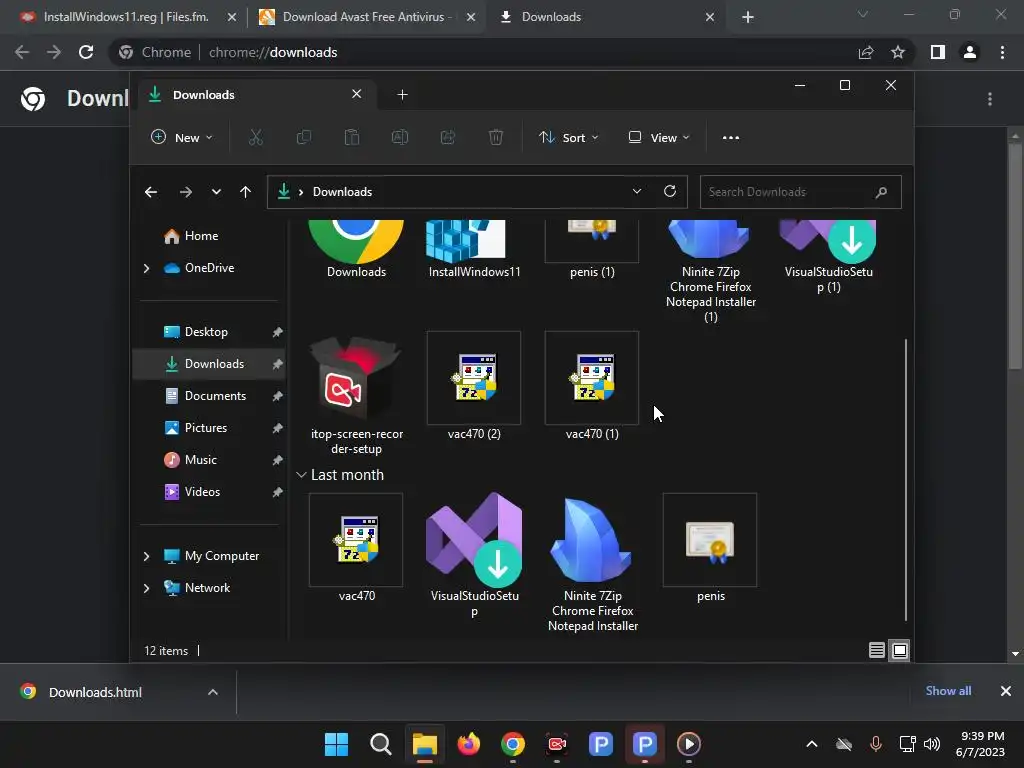Open Downloads.html download options chevron

[213, 692]
